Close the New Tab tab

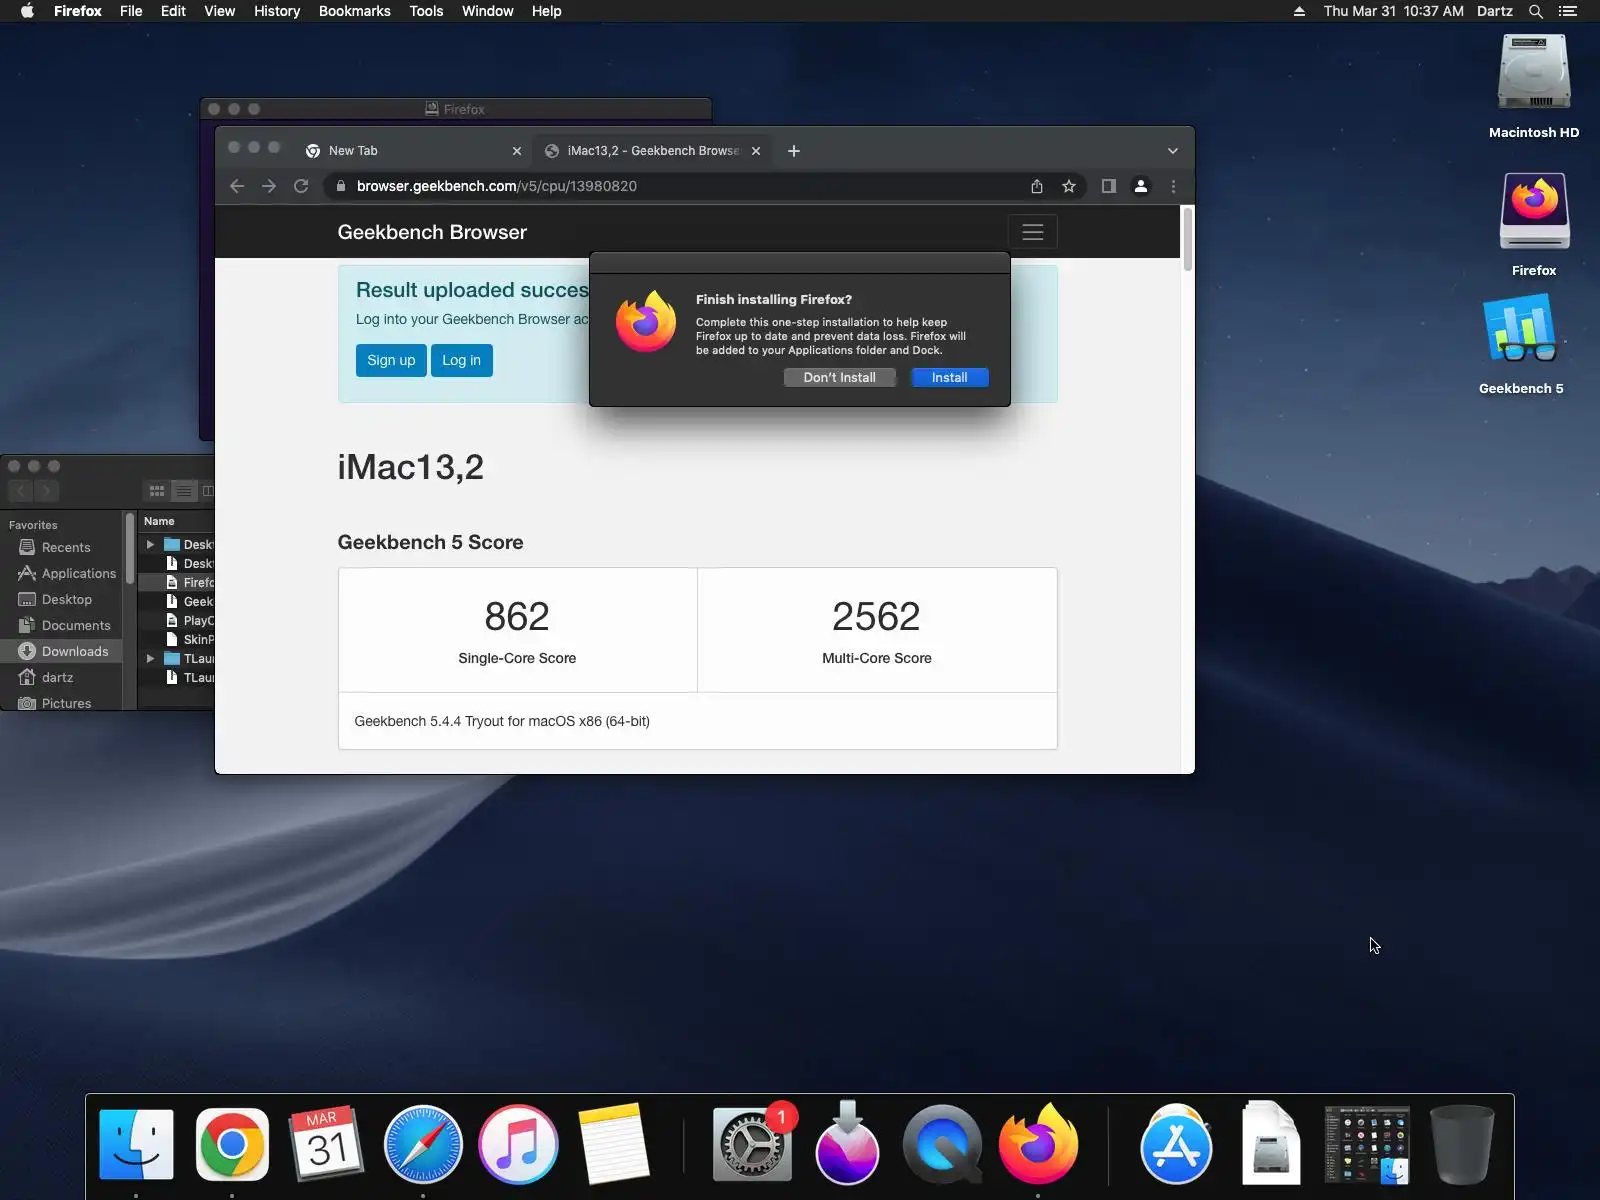pos(517,151)
